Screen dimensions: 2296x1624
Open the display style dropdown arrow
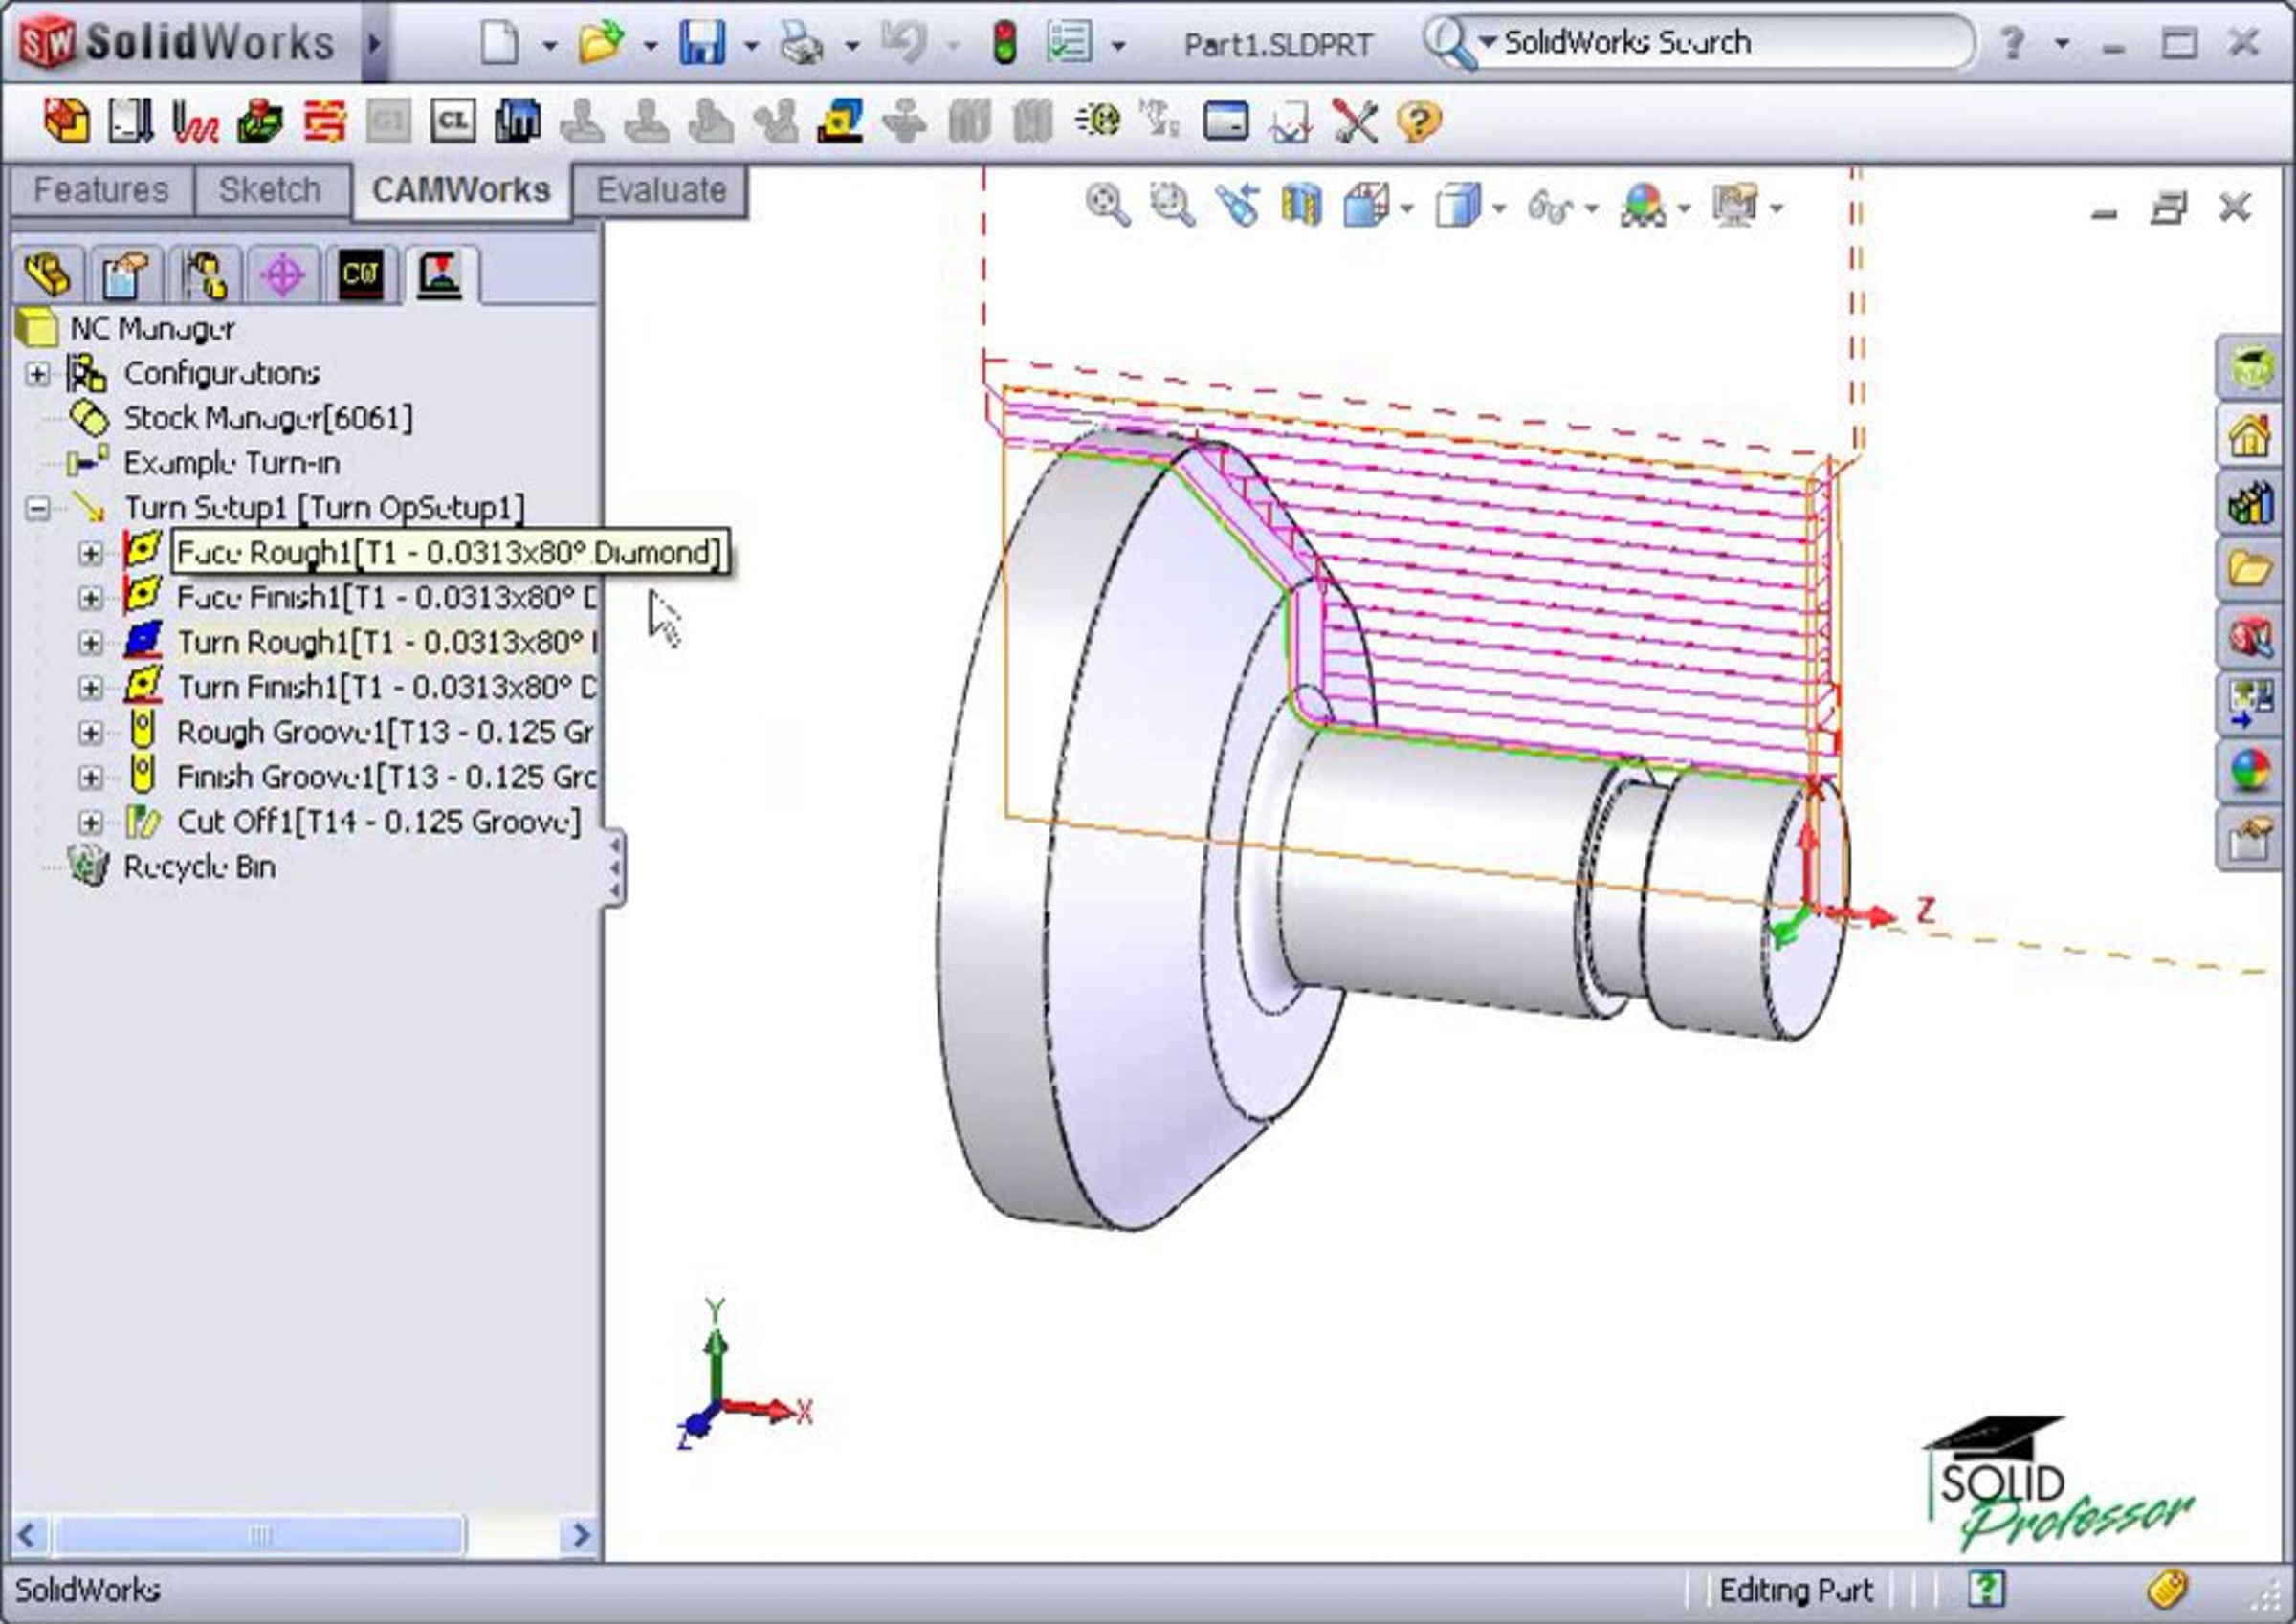[x=1499, y=209]
